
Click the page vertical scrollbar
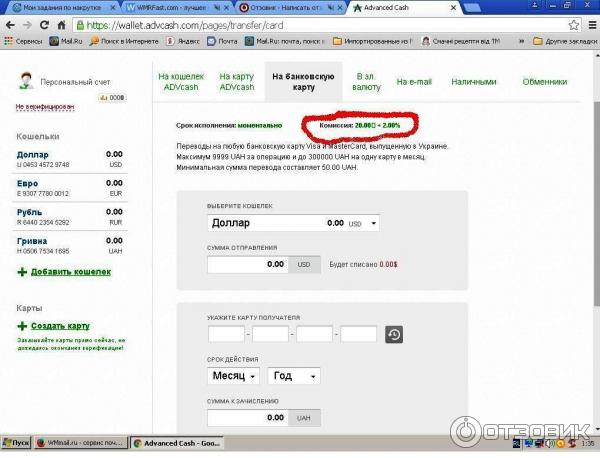pos(597,203)
